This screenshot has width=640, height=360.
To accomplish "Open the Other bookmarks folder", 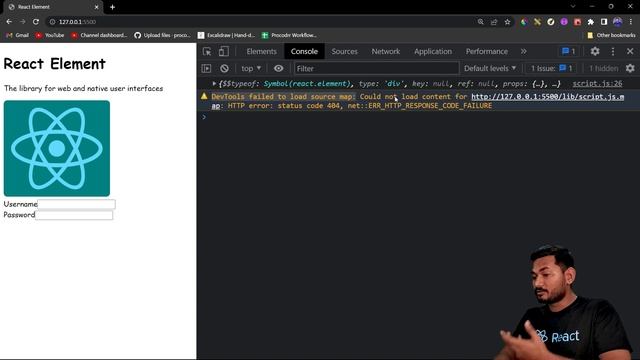I will 611,36.
